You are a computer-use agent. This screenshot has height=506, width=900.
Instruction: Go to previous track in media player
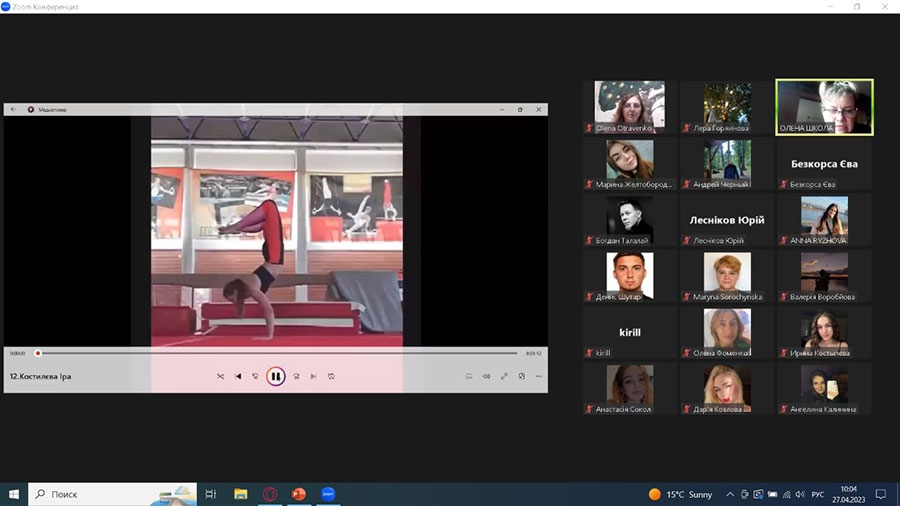click(238, 376)
